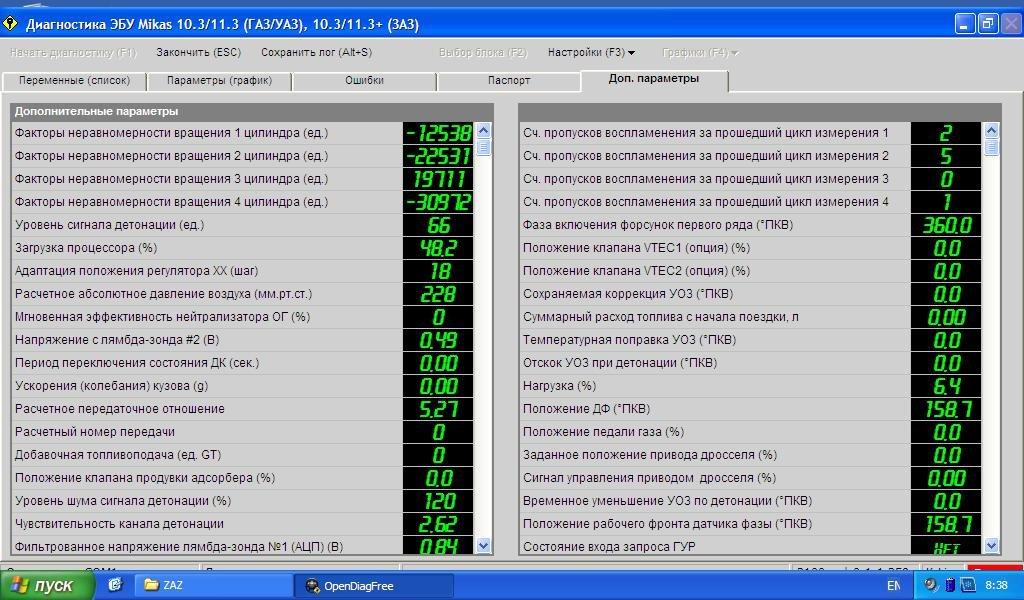Select 'Расчетный номер передачи' row
1024x600 pixels.
click(x=242, y=432)
